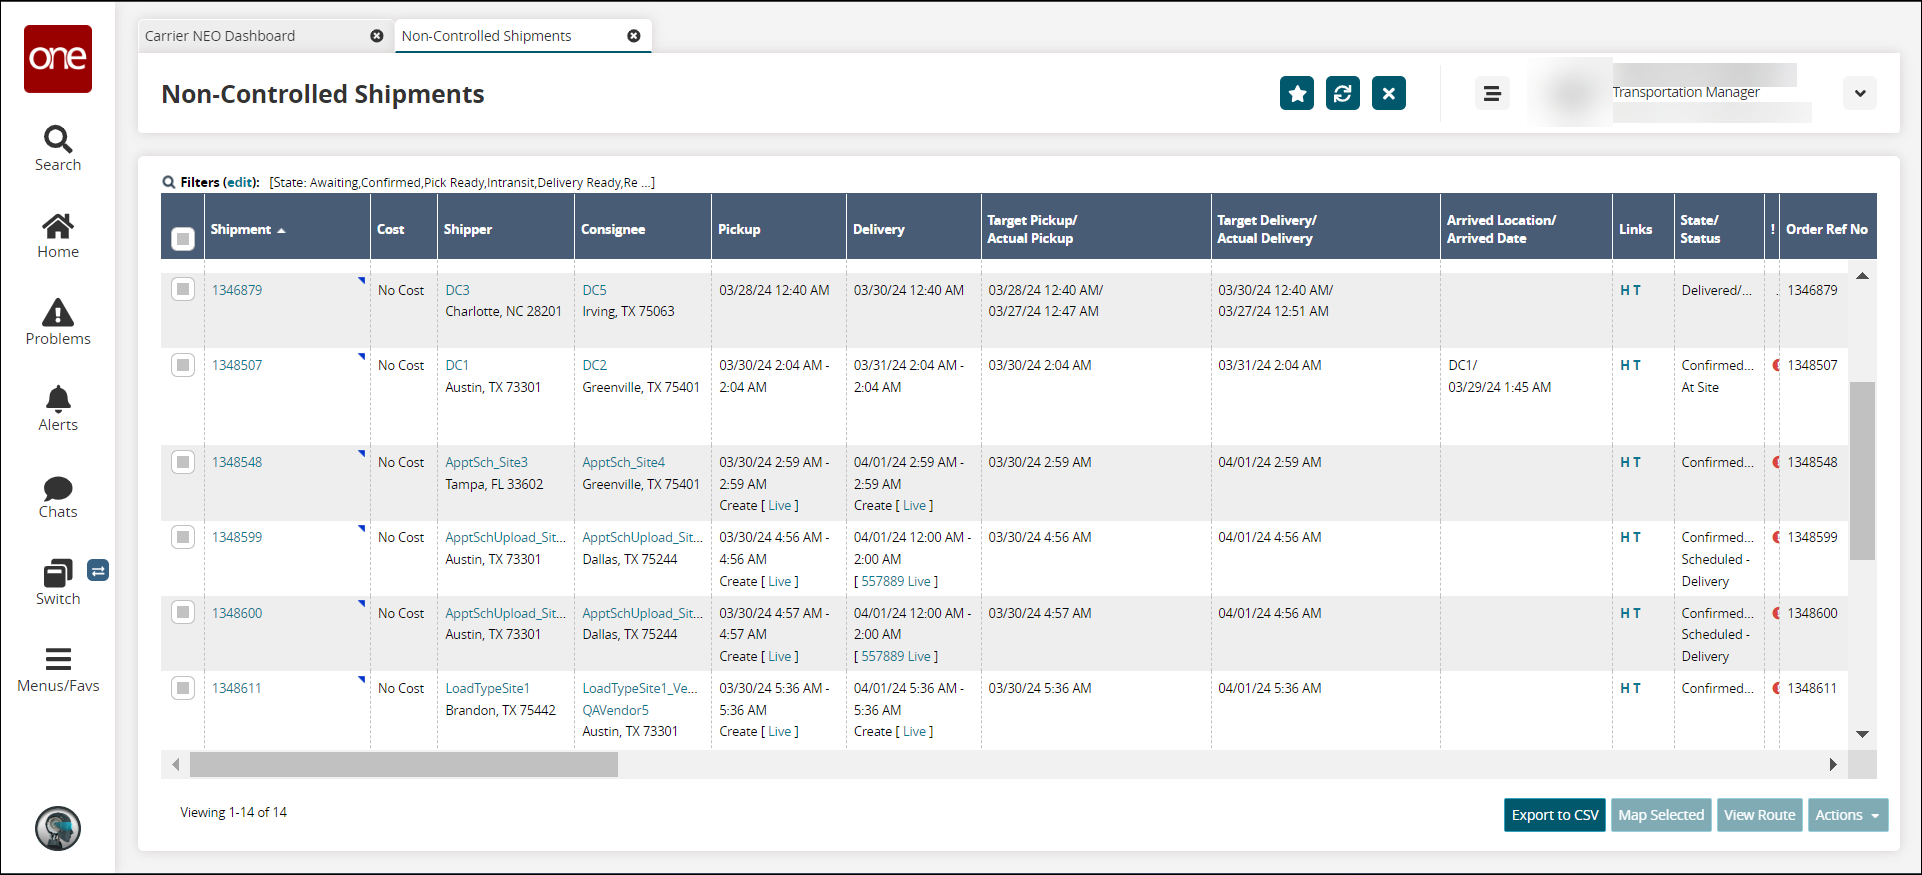
Task: Open the Actions dropdown button
Action: pyautogui.click(x=1848, y=815)
